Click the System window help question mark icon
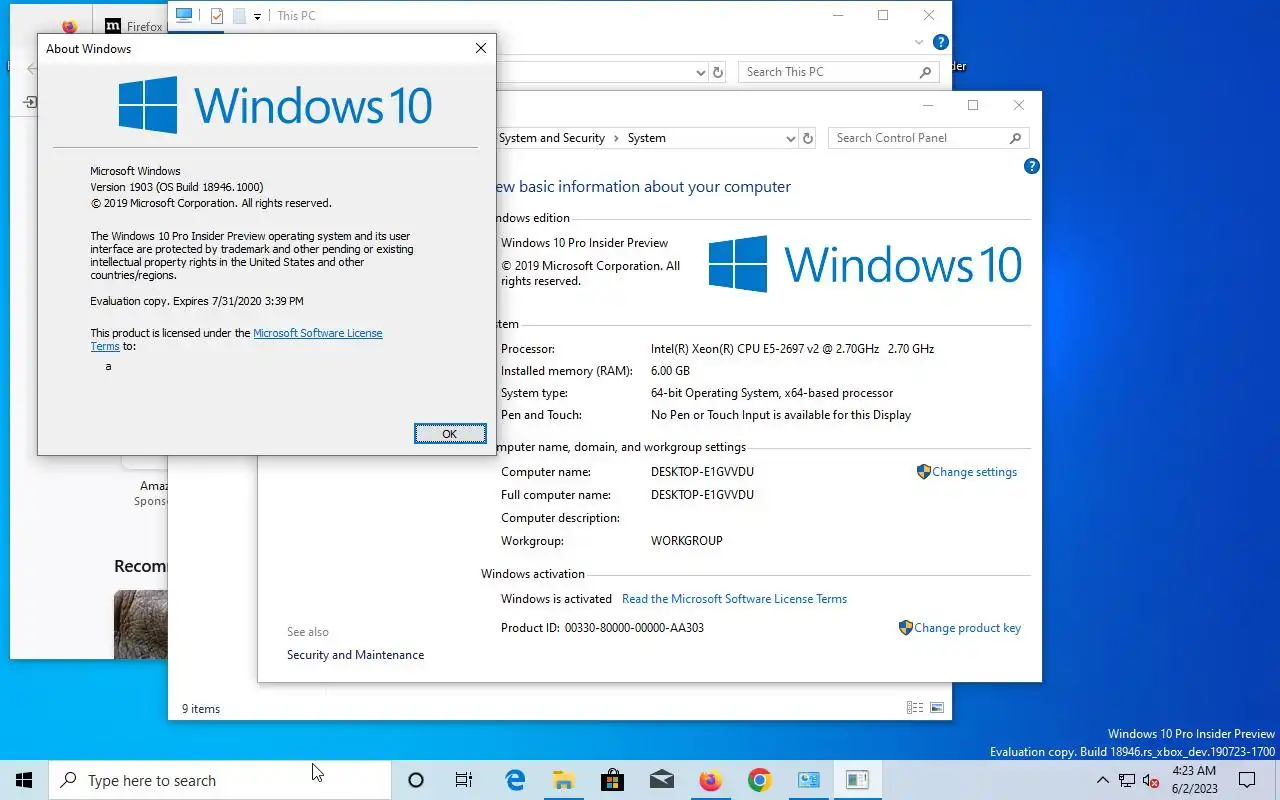The image size is (1280, 800). (1032, 166)
